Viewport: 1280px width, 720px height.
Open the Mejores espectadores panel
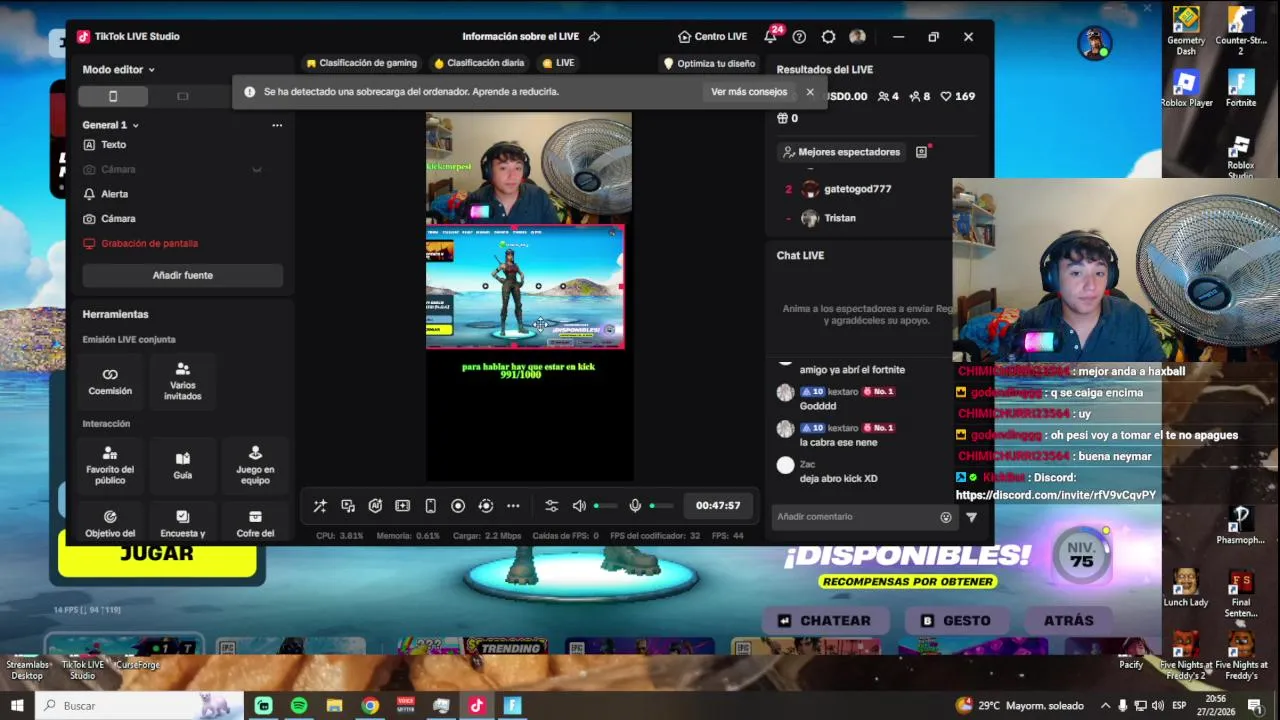coord(841,152)
